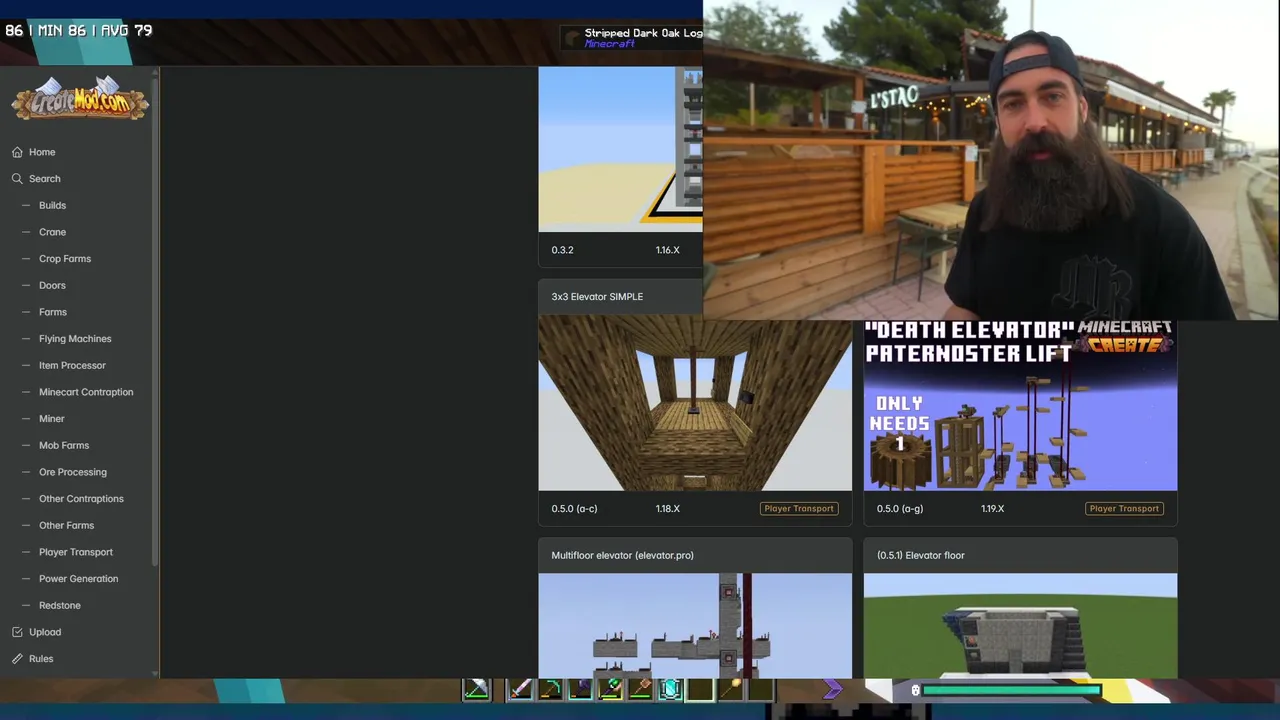Open the Elevator floor thumbnail
The height and width of the screenshot is (720, 1280).
pos(1020,625)
